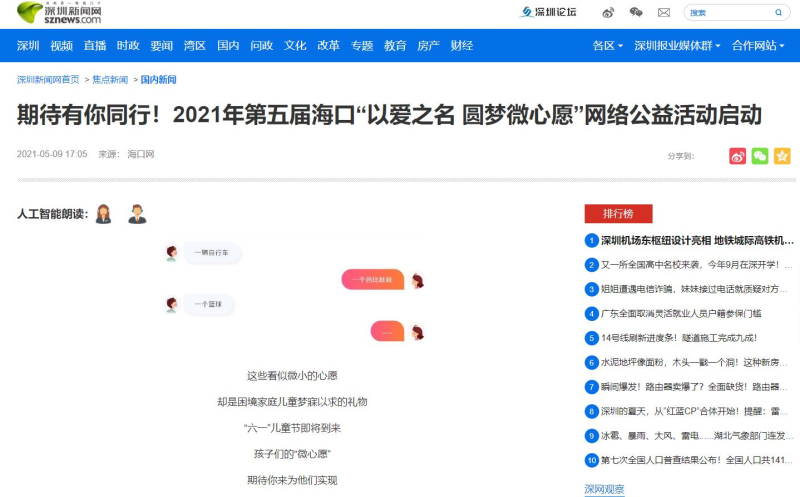Share article to Weibo via red icon
The image size is (800, 497).
click(x=738, y=156)
